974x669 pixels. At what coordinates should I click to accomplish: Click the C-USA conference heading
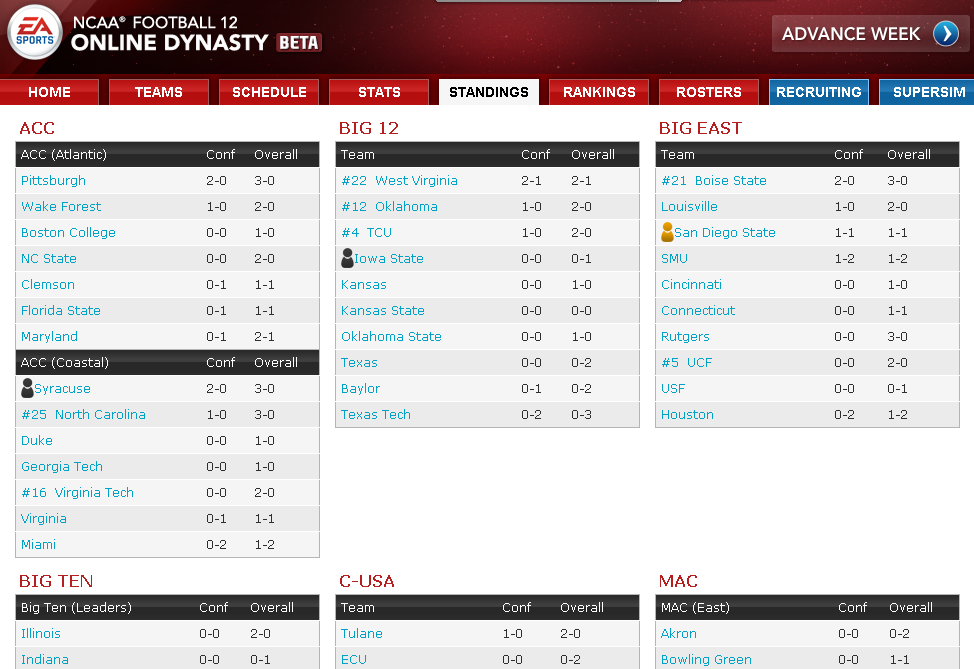(366, 581)
